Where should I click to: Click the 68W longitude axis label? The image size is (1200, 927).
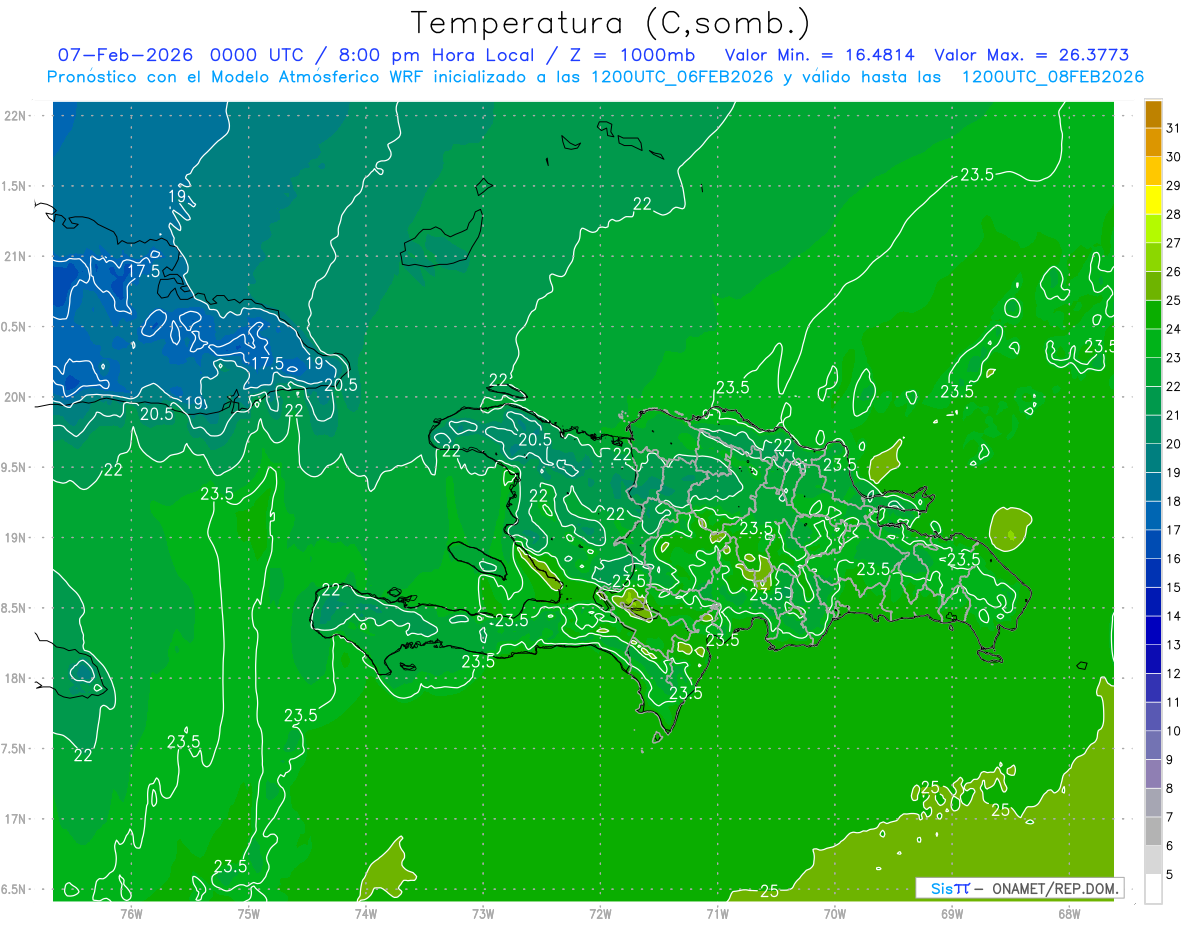tap(1068, 913)
